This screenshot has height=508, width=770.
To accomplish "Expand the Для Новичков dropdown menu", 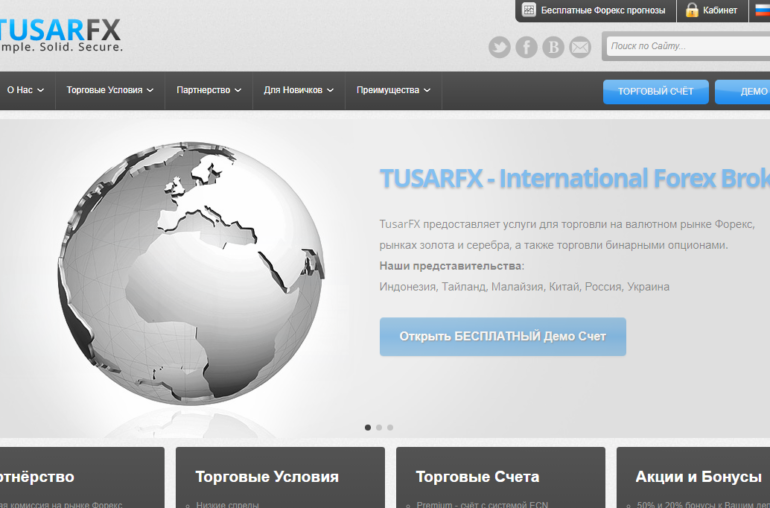I will pyautogui.click(x=298, y=90).
